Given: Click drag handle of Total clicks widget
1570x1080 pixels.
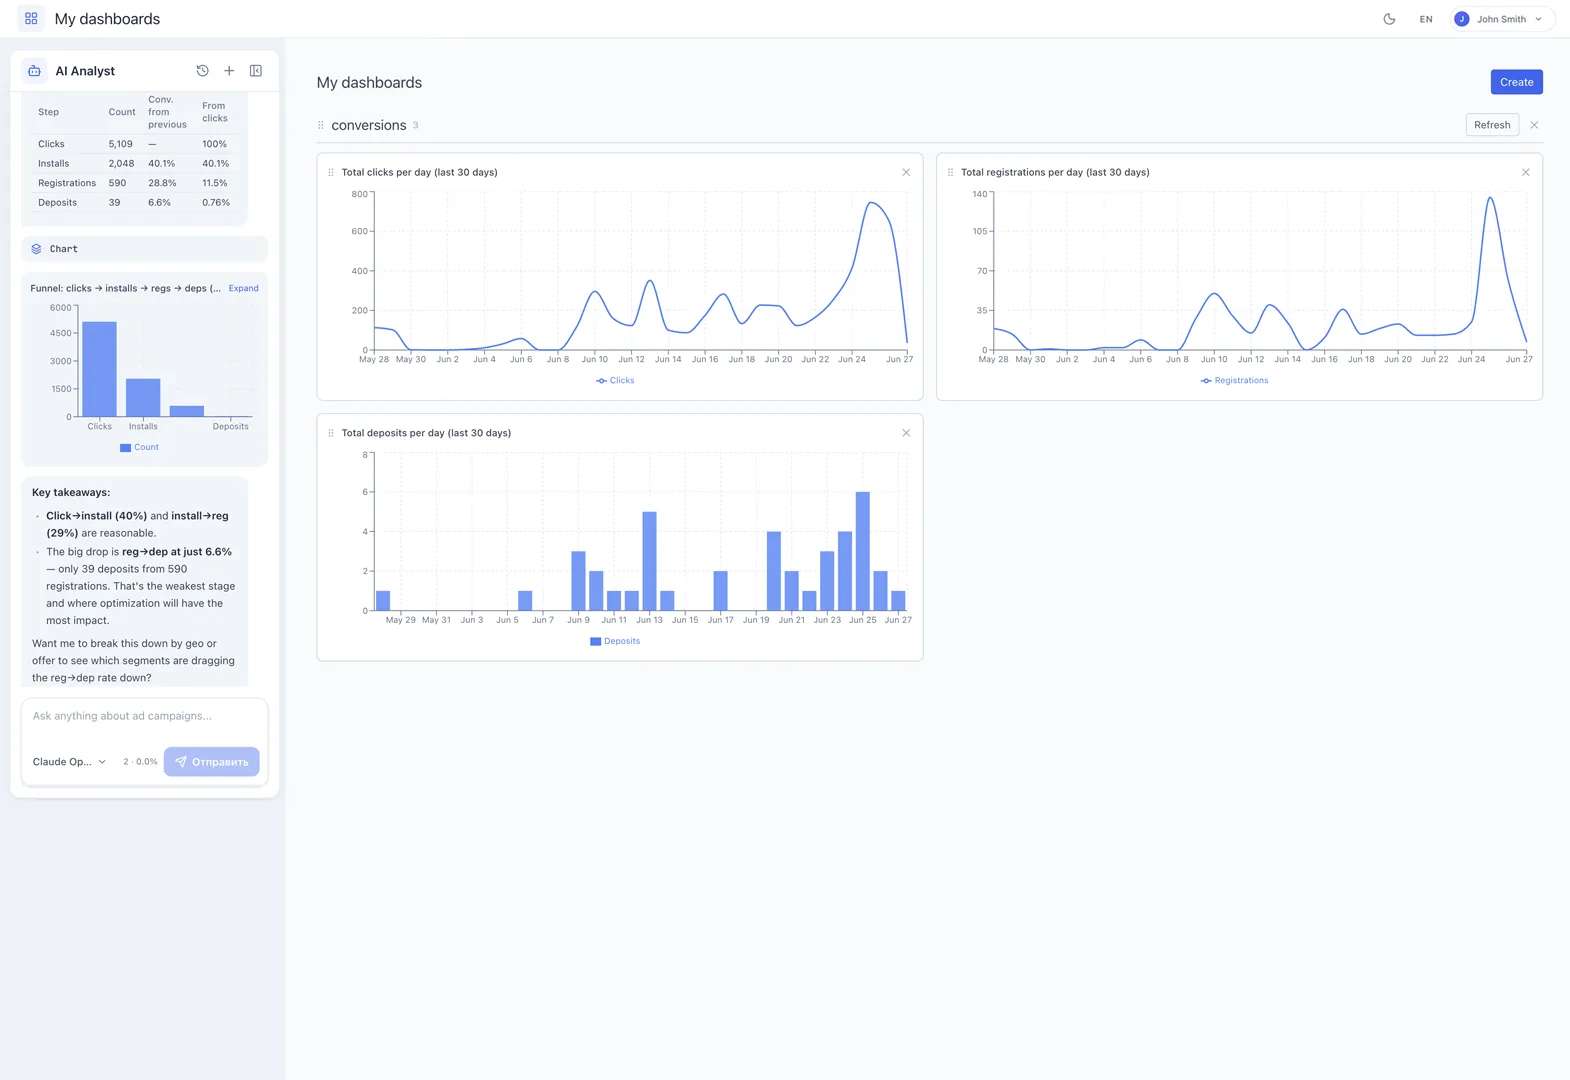Looking at the screenshot, I should [x=331, y=172].
